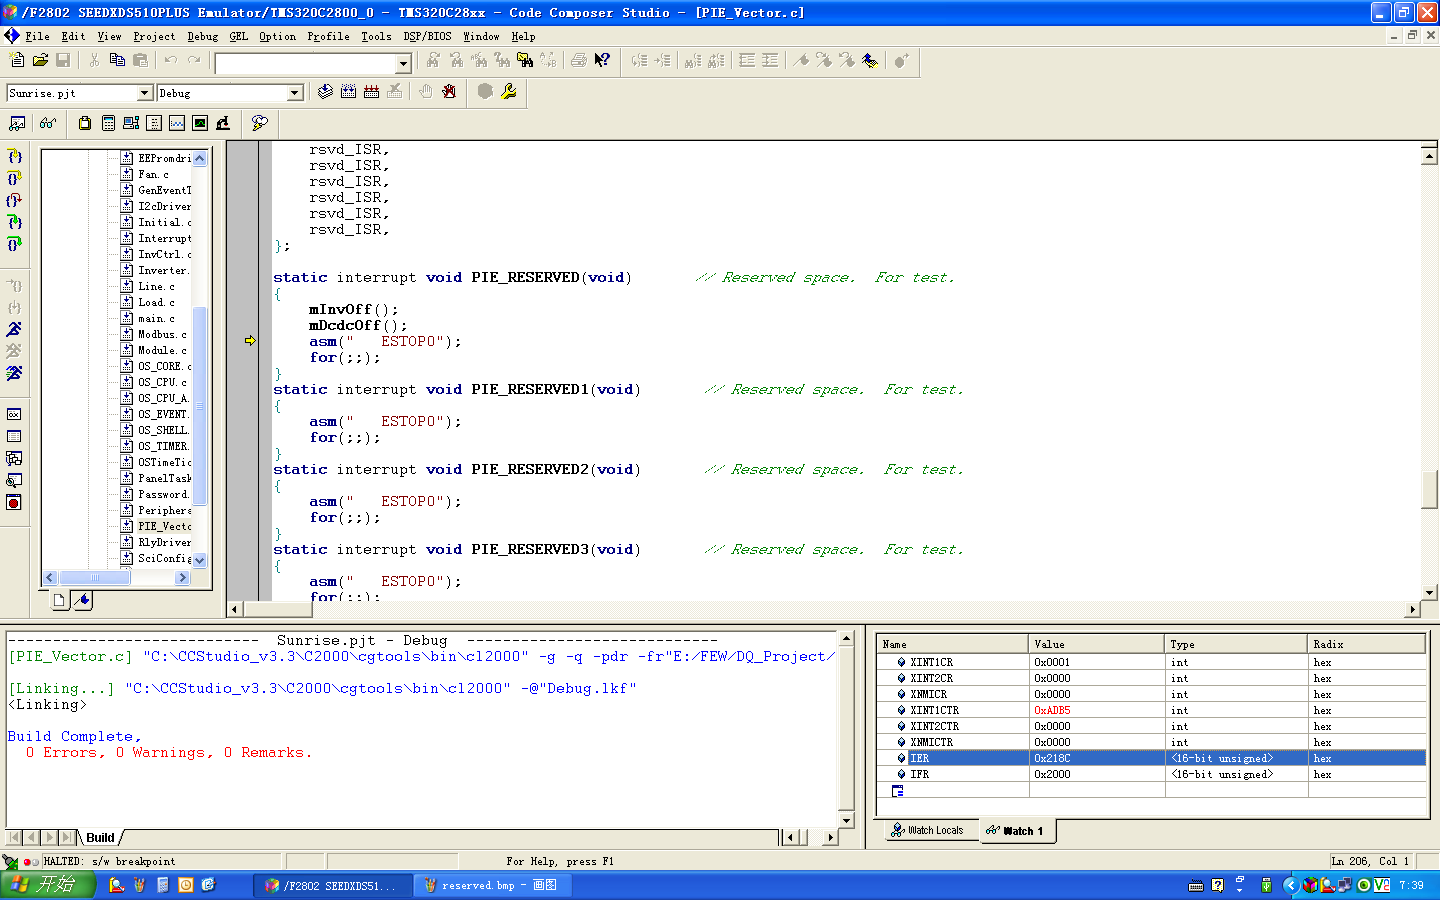The height and width of the screenshot is (900, 1440).
Task: Open Quick Watch with the eyeglasses icon
Action: tap(47, 123)
